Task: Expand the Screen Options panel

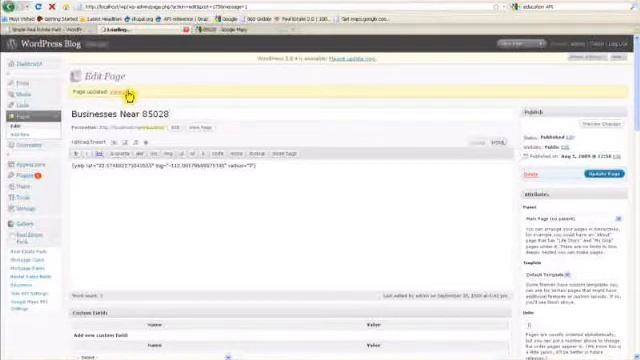Action: point(587,57)
